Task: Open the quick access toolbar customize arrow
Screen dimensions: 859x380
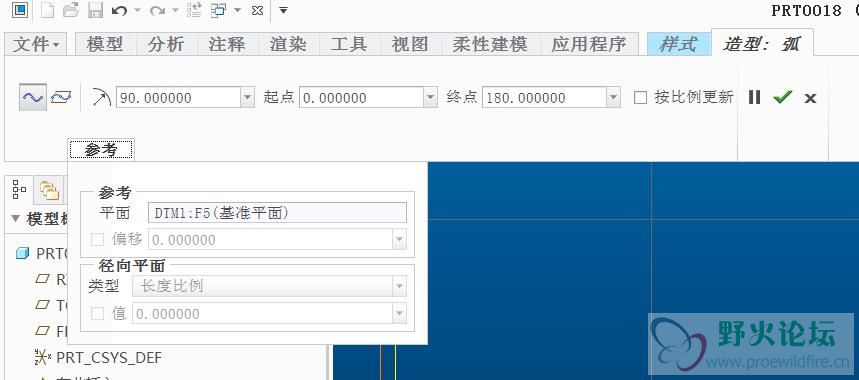Action: coord(283,10)
